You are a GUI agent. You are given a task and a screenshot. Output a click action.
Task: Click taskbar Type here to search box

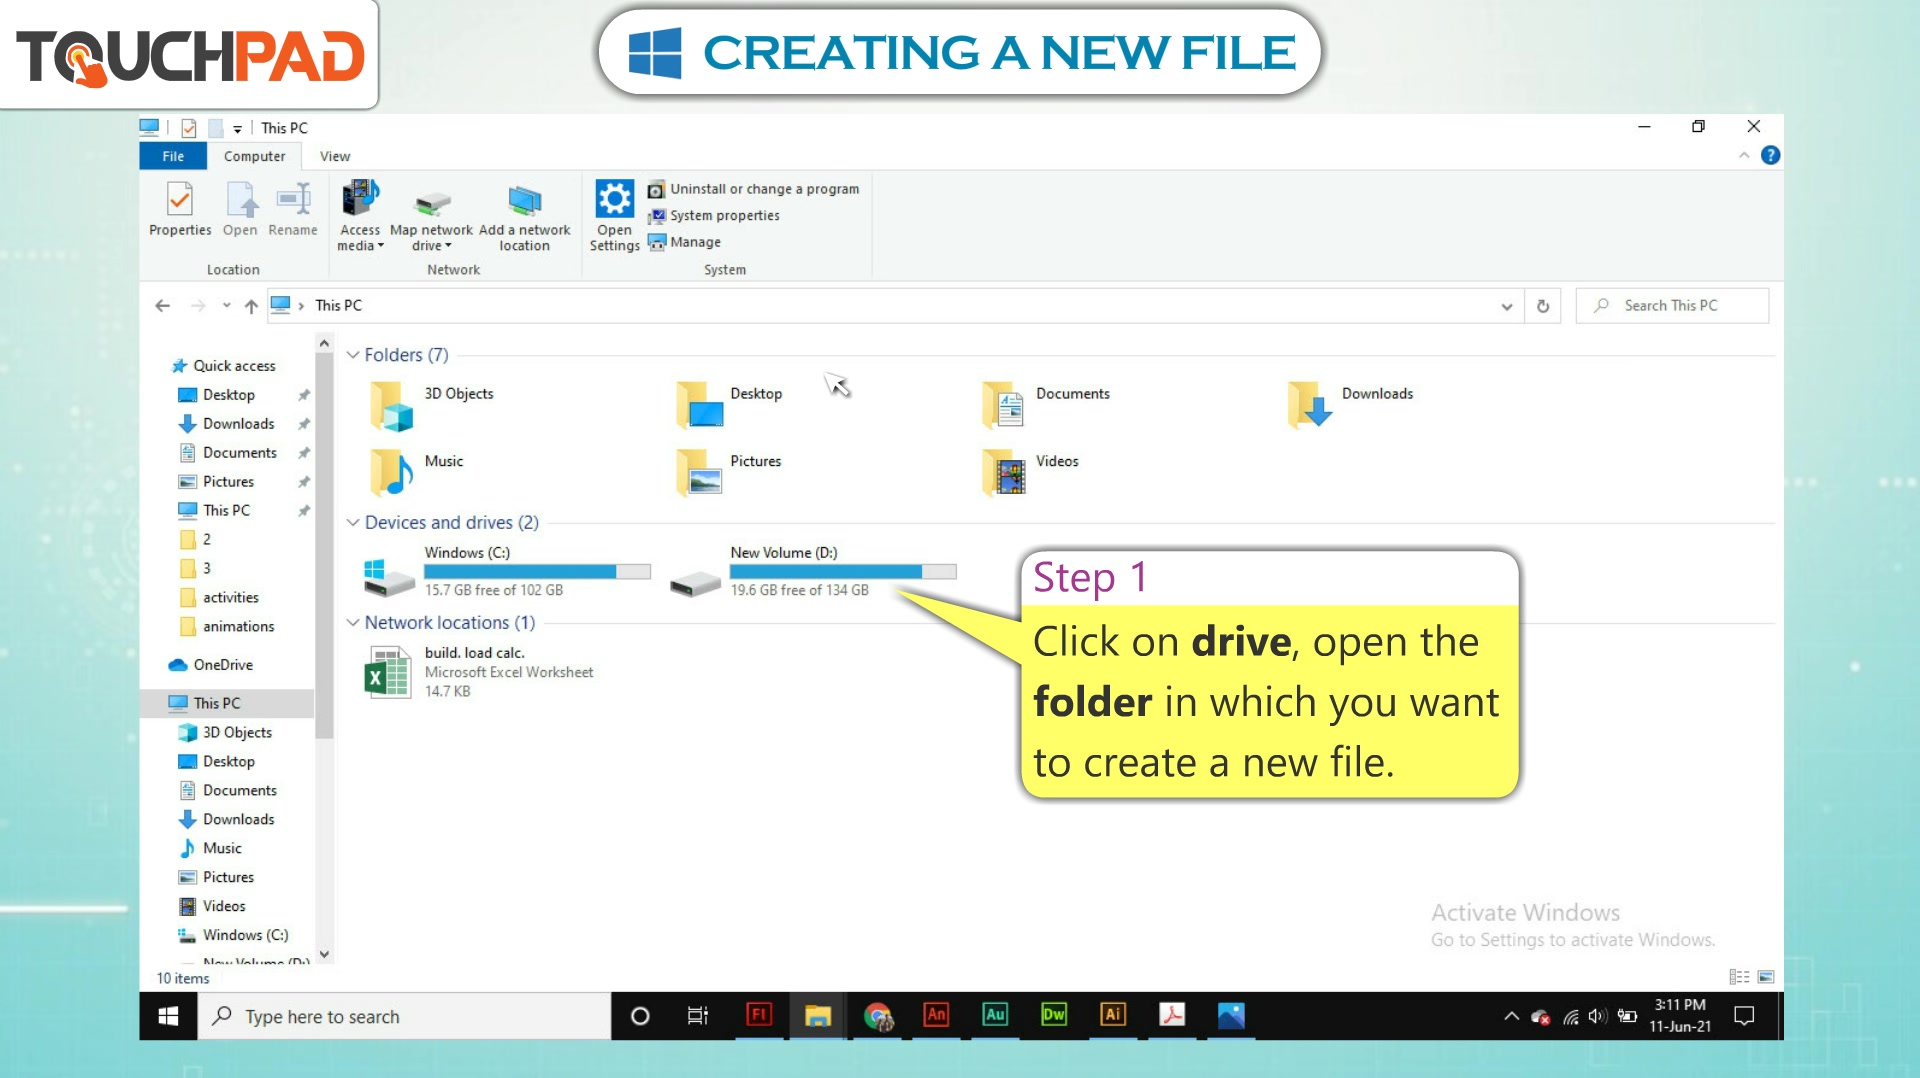[x=404, y=1016]
